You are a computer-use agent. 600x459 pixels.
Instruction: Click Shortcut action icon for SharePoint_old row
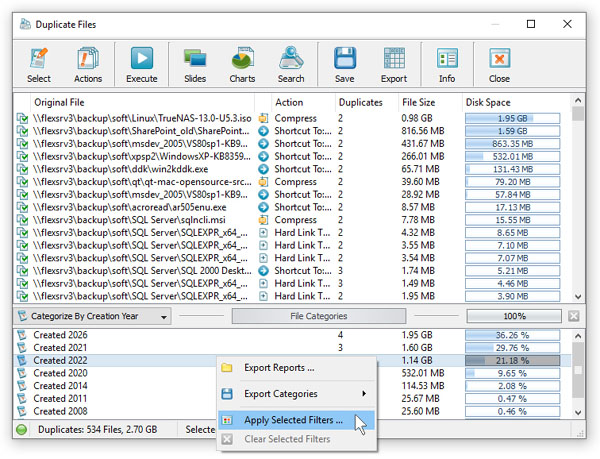(x=263, y=131)
